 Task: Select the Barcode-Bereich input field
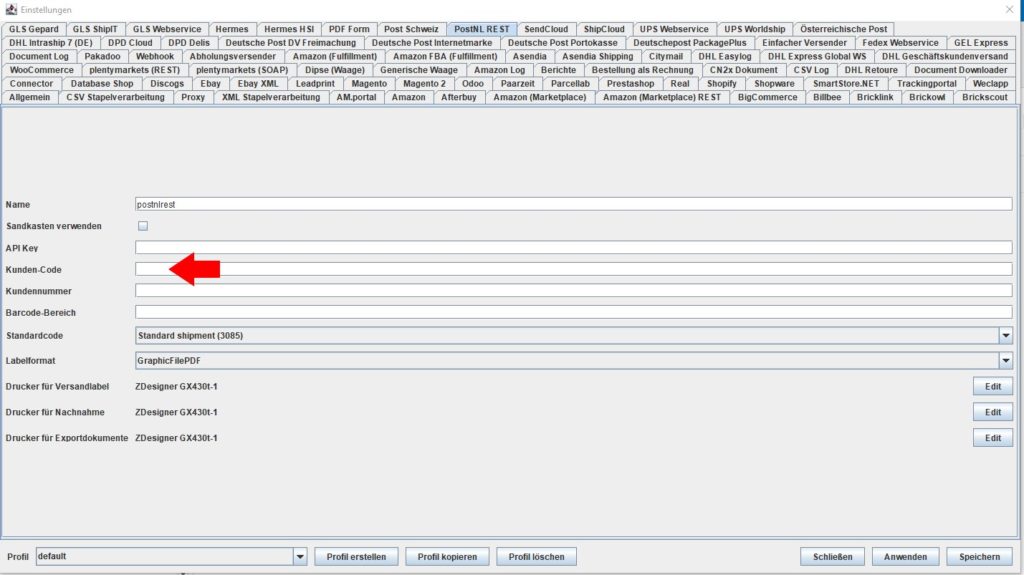573,312
